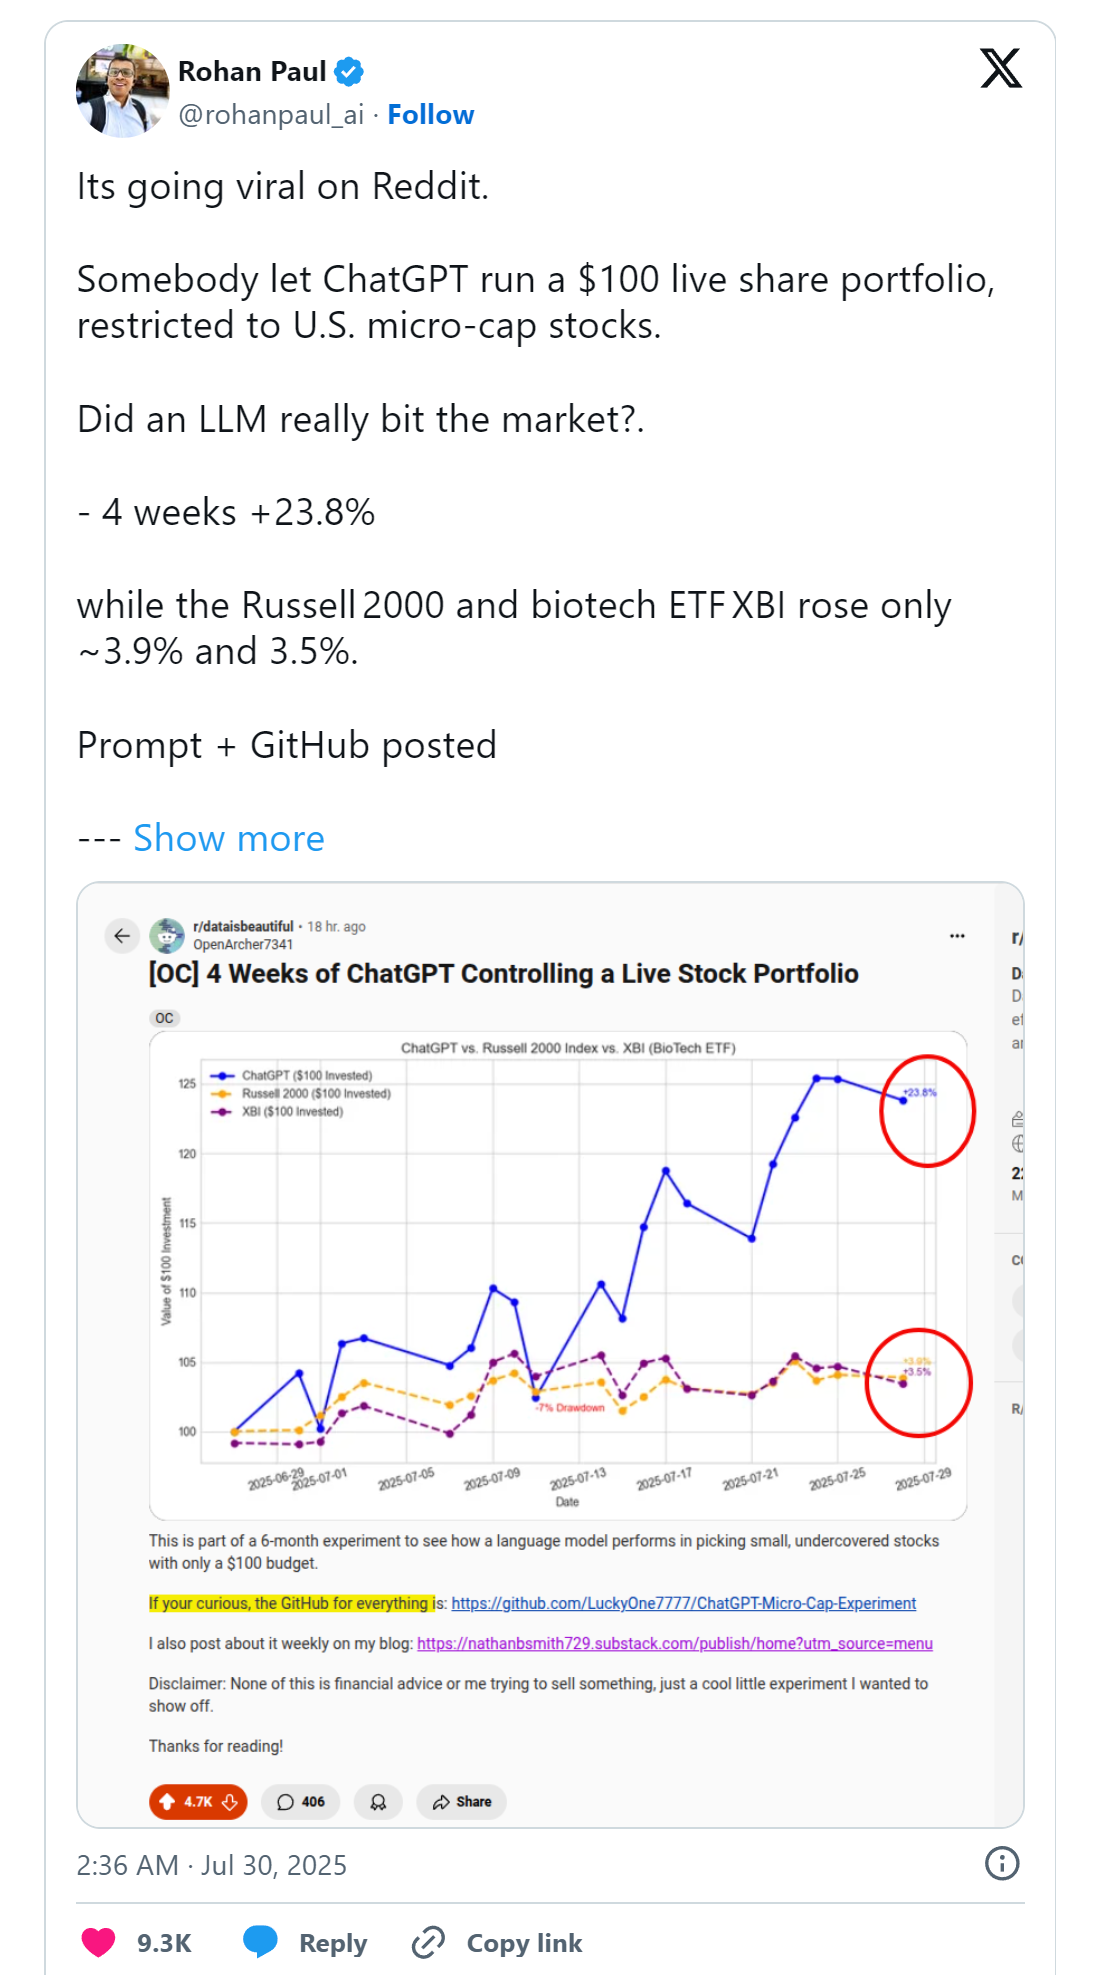Viewport: 1120px width, 1975px height.
Task: Open the embedded Reddit post image
Action: click(550, 1270)
